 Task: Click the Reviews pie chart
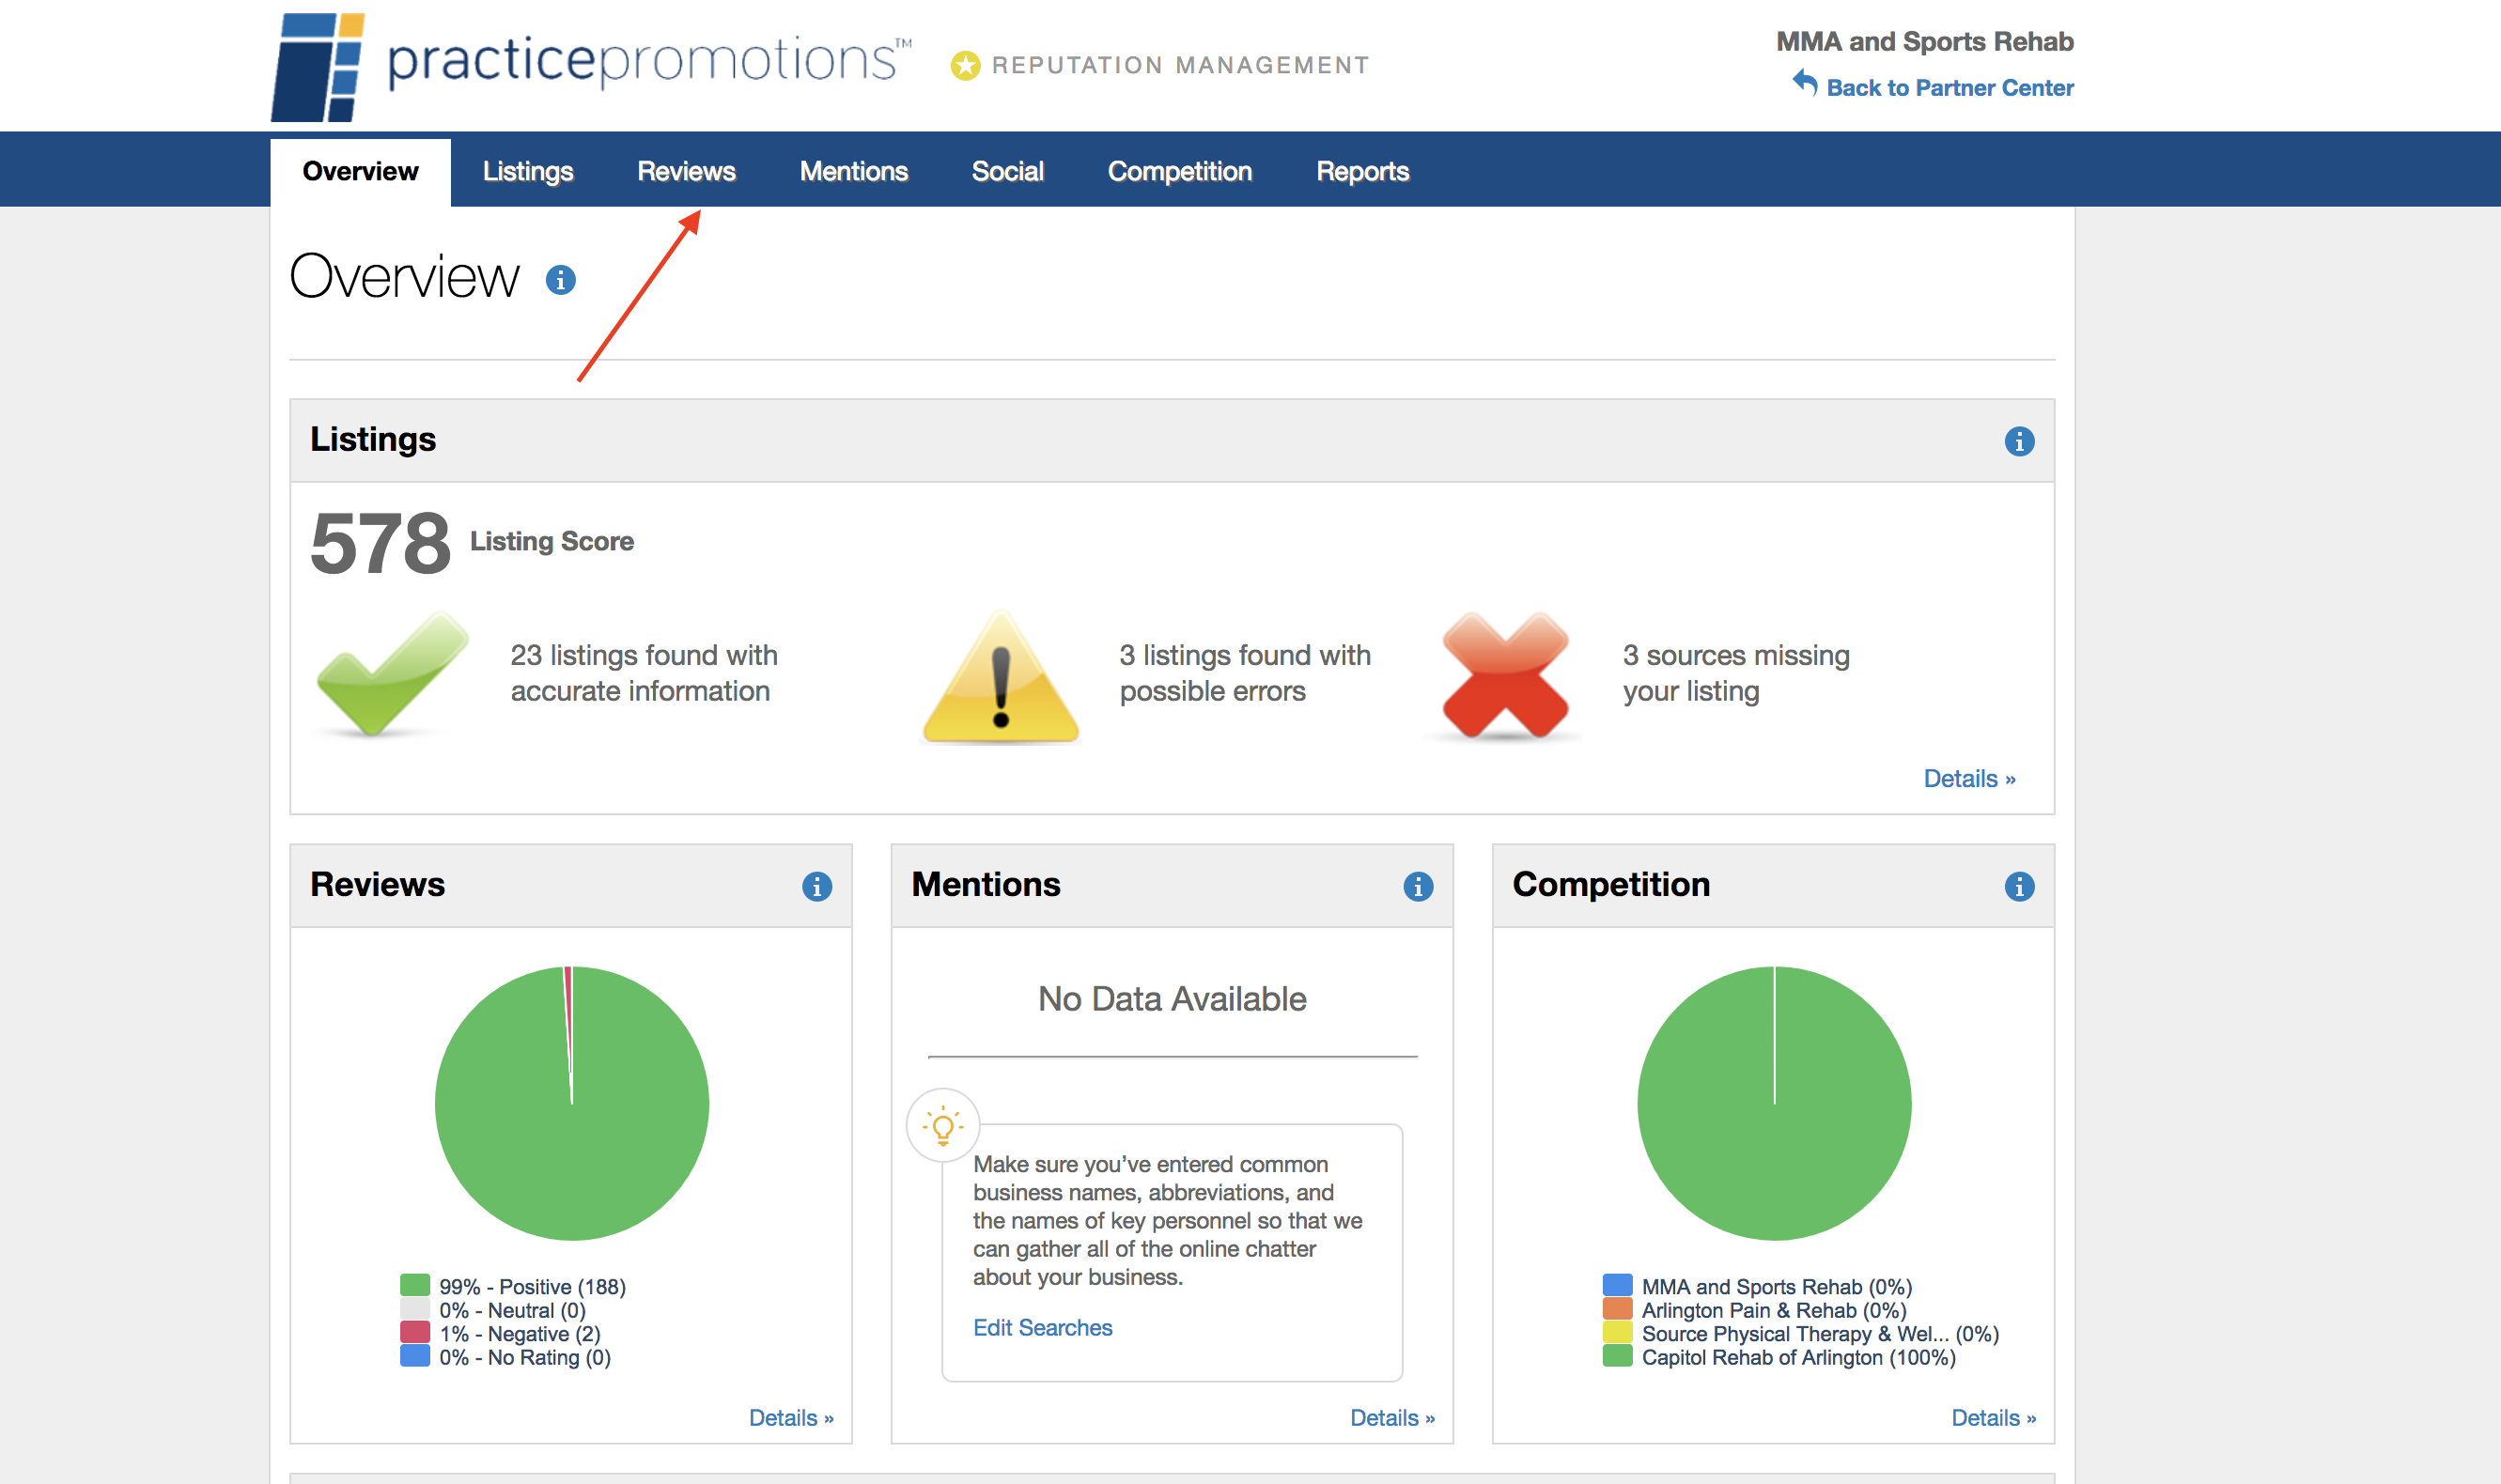pyautogui.click(x=572, y=1103)
